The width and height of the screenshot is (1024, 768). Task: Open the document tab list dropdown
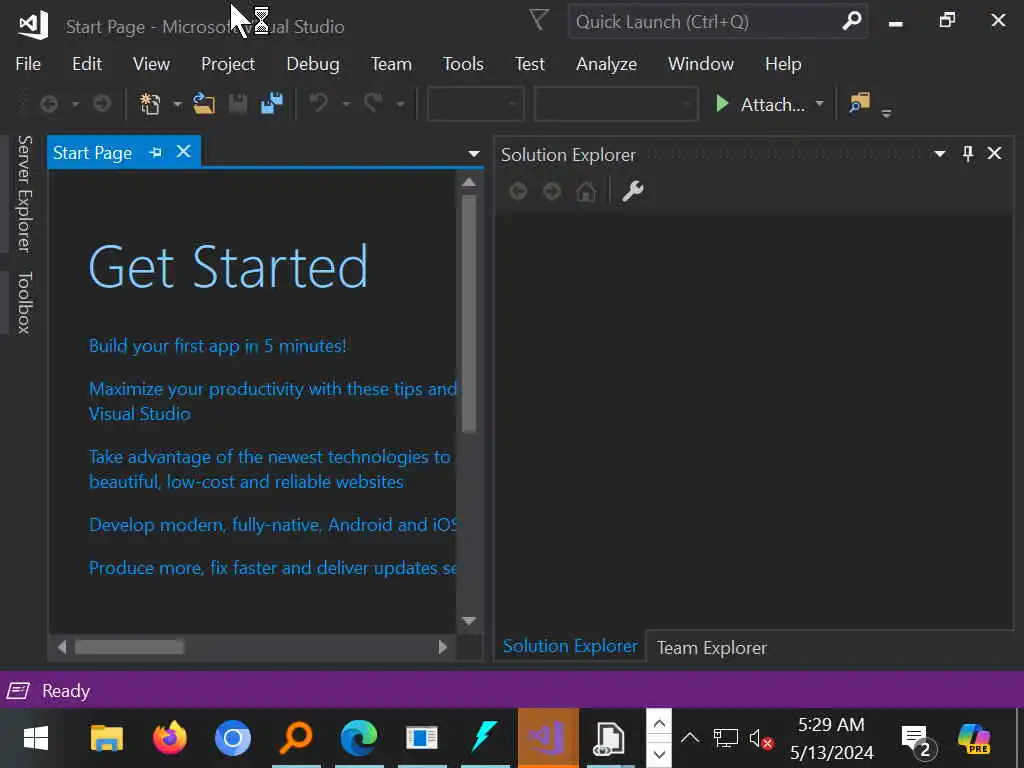coord(473,154)
